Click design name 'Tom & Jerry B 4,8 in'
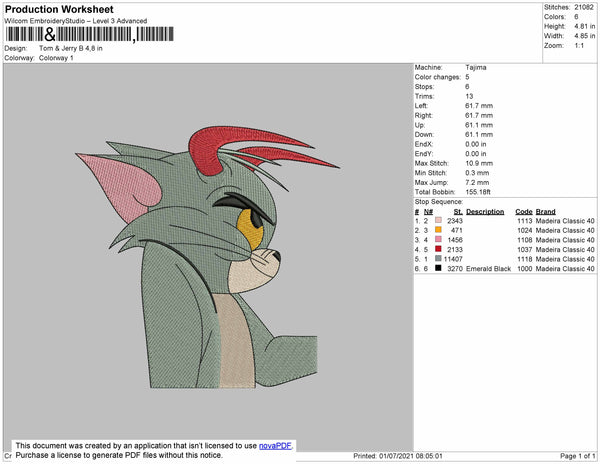This screenshot has height=464, width=600. [x=71, y=48]
